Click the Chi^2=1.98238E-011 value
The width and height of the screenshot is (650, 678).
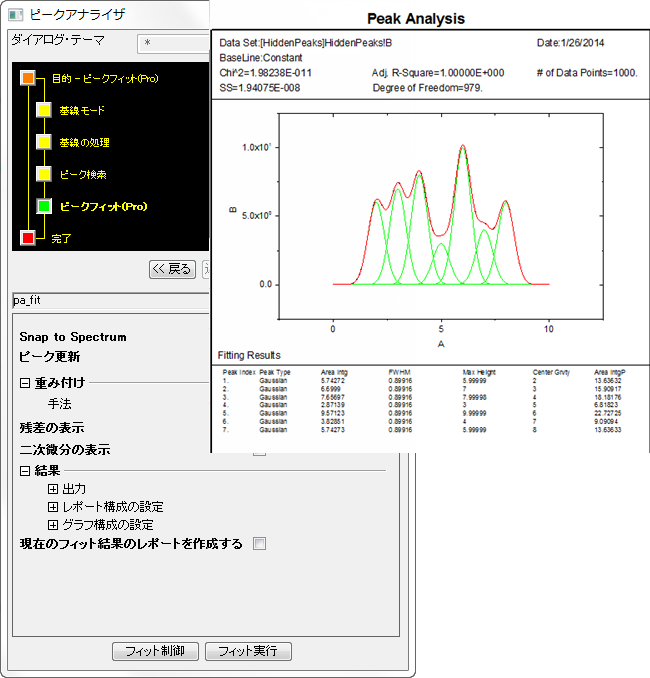tap(266, 73)
